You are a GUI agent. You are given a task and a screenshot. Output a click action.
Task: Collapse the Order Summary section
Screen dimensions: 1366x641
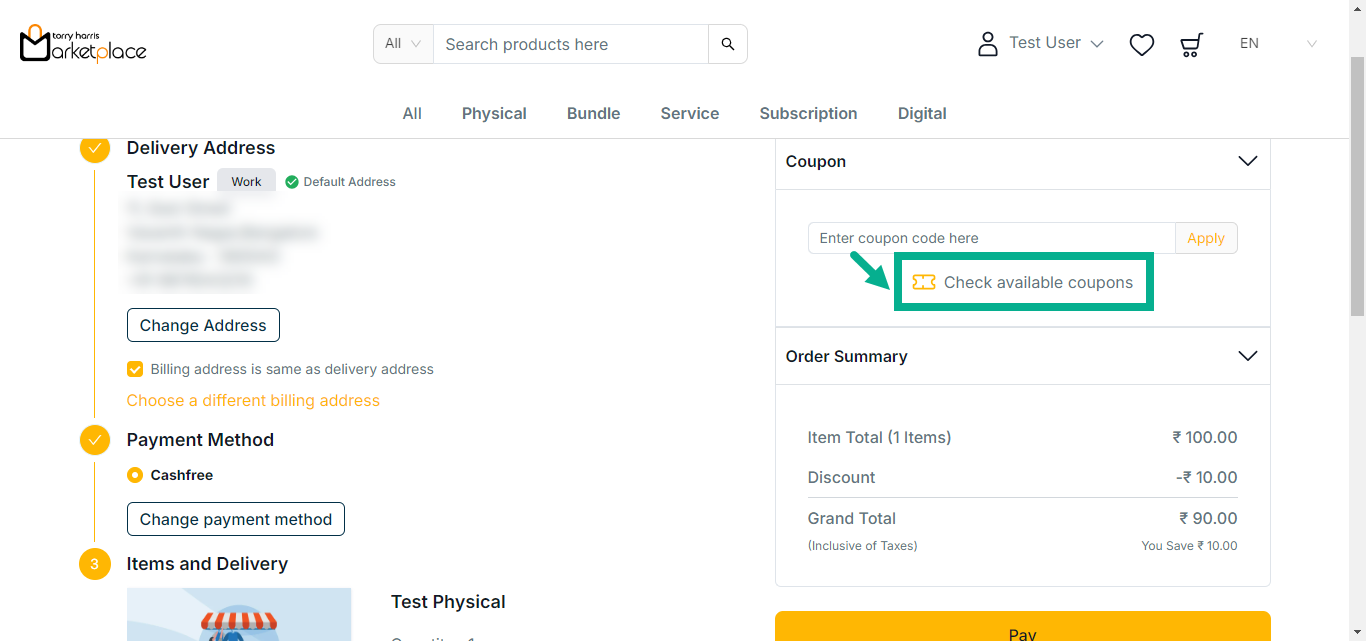[x=1247, y=356]
